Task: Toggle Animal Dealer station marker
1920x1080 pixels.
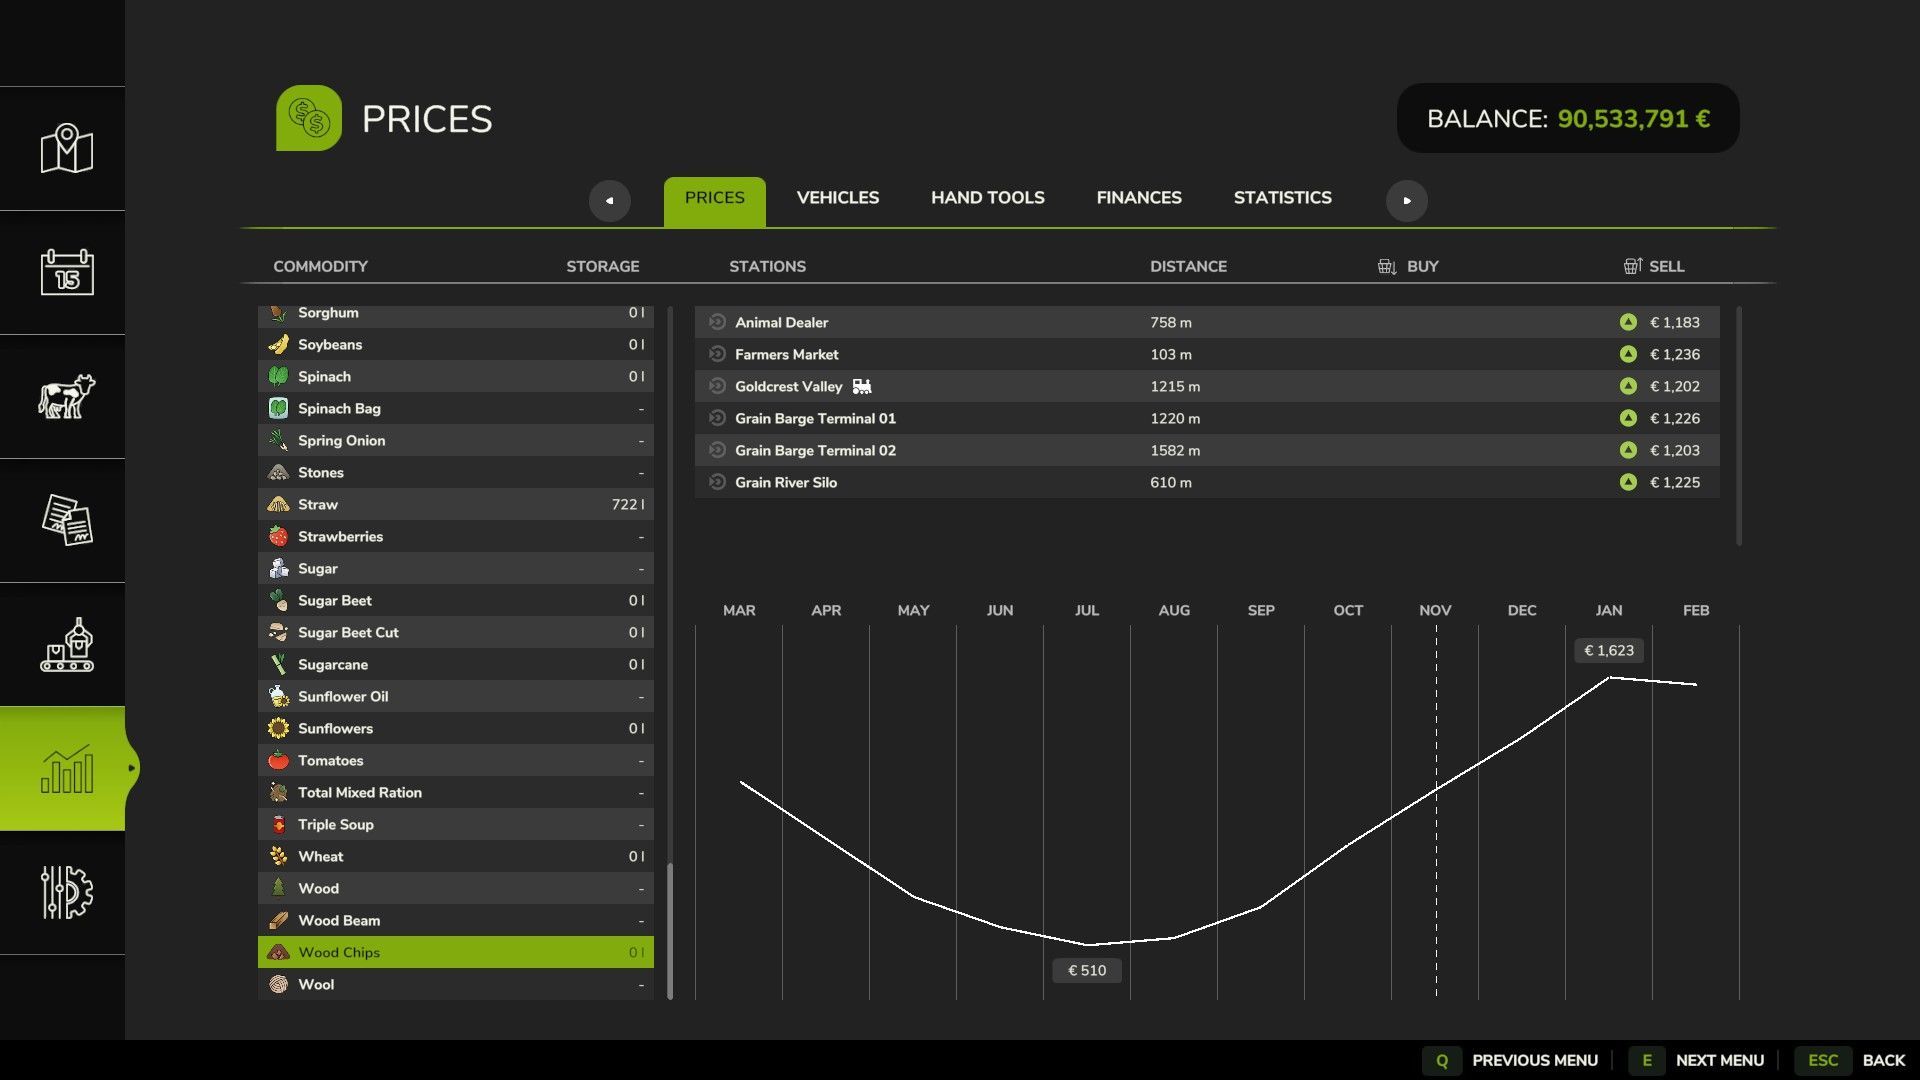Action: (x=717, y=322)
